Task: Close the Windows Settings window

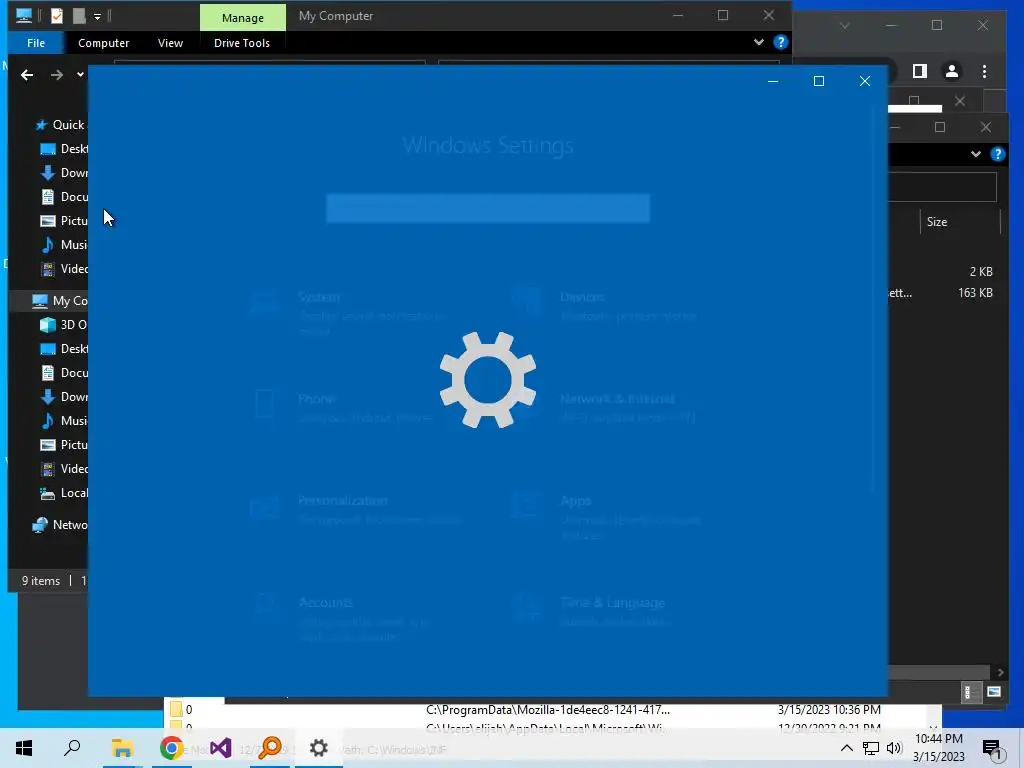Action: (x=865, y=81)
